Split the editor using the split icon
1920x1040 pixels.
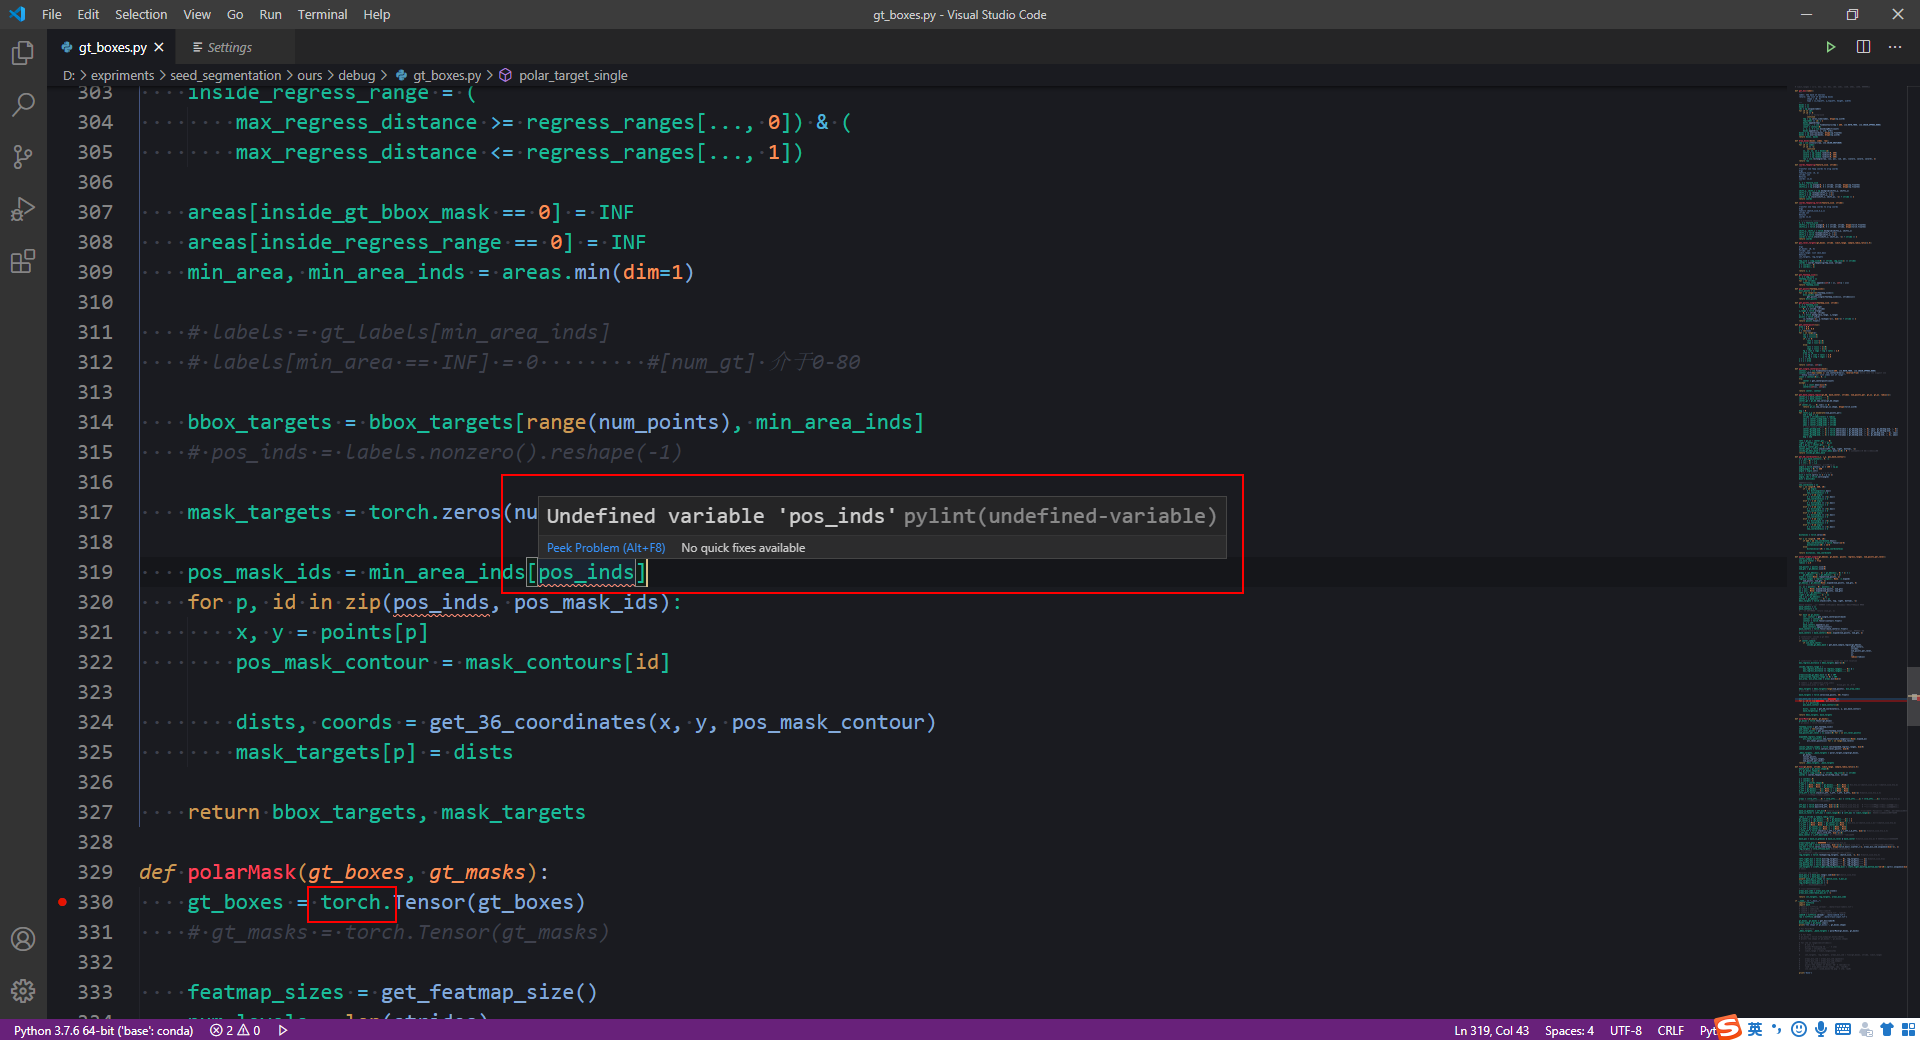1862,46
